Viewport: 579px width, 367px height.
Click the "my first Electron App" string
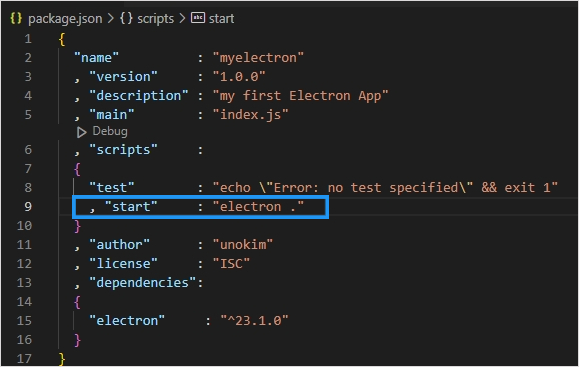[x=301, y=96]
